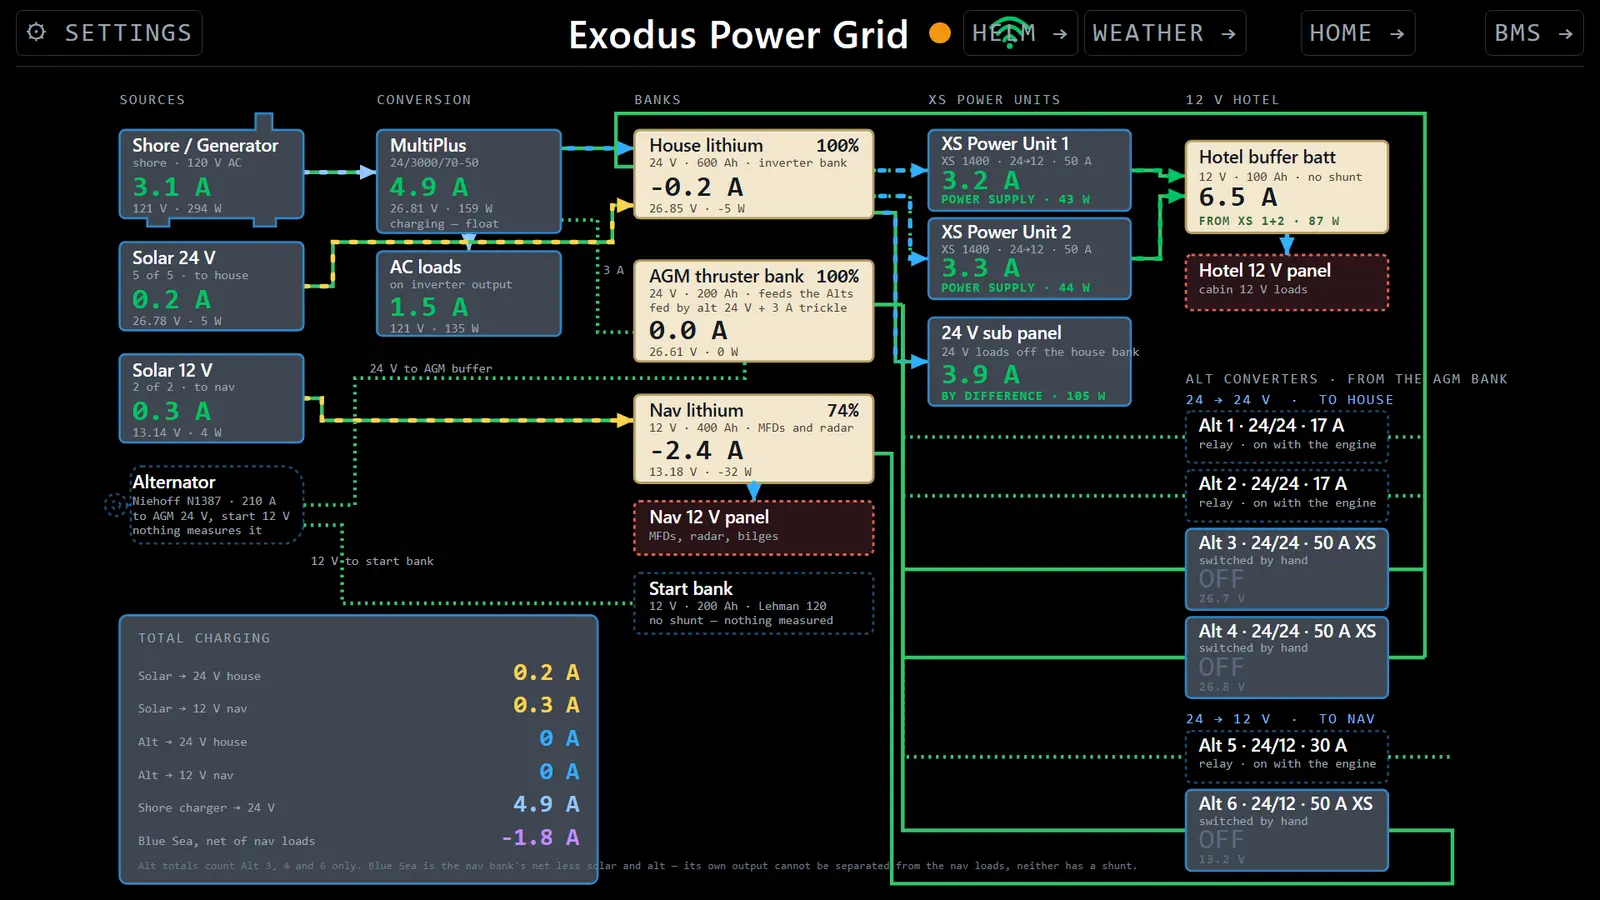Open the 24 V sub panel card
The image size is (1600, 900).
(x=1029, y=361)
